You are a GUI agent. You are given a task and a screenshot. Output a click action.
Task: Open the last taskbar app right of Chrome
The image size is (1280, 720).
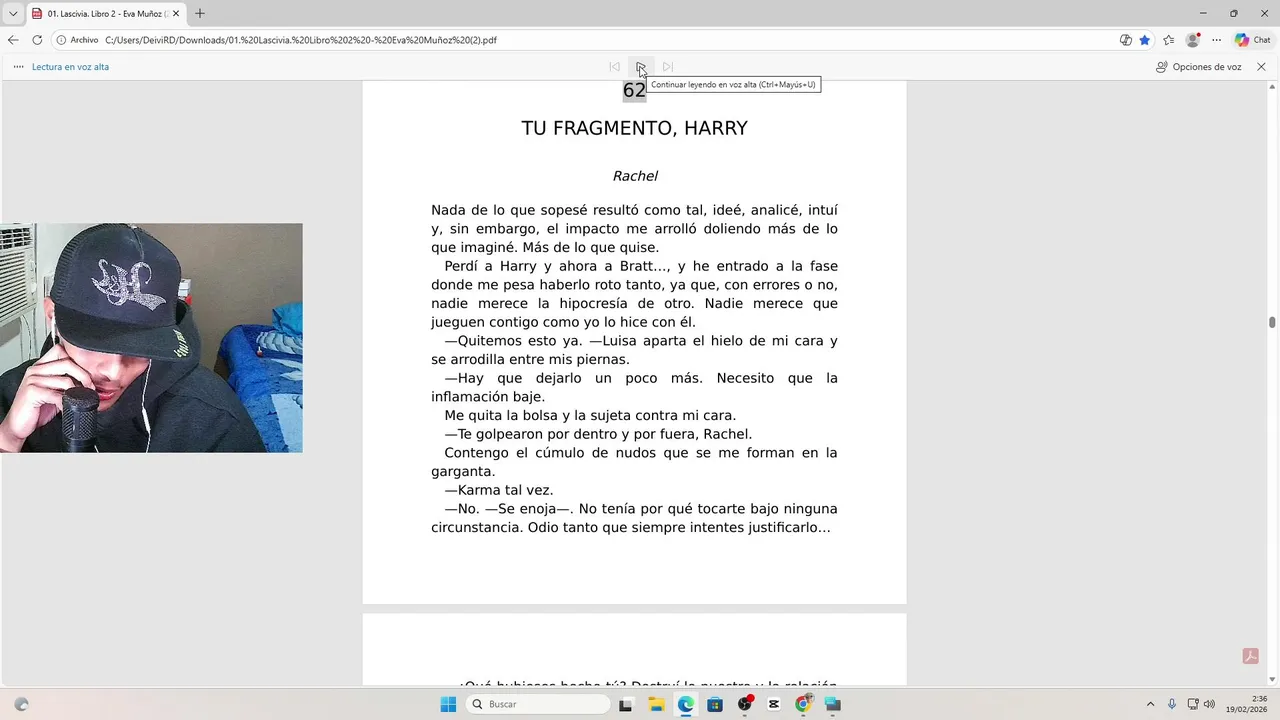click(x=833, y=704)
